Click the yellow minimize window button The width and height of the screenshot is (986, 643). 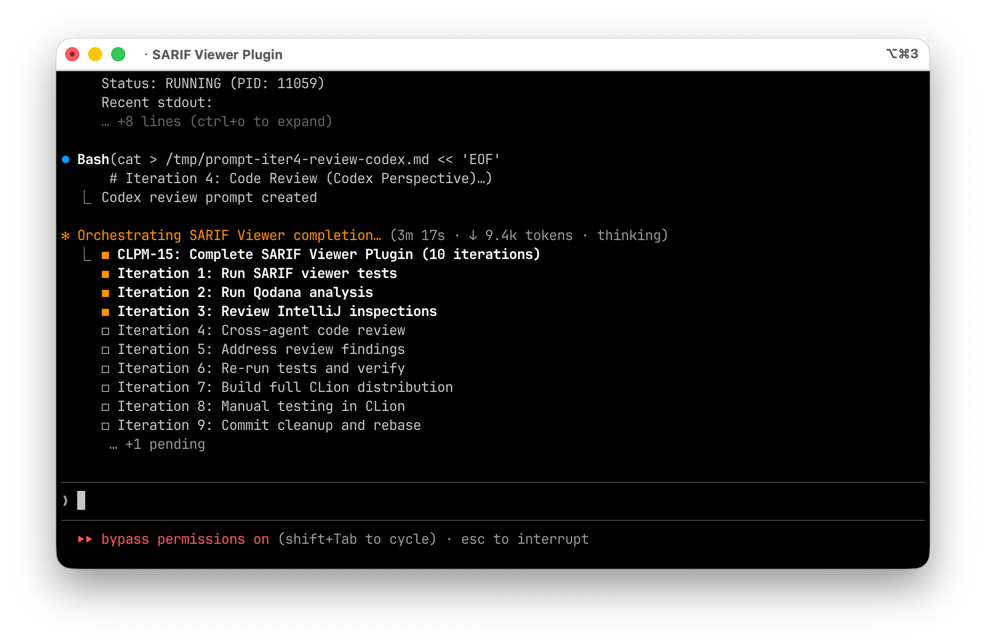[x=95, y=55]
